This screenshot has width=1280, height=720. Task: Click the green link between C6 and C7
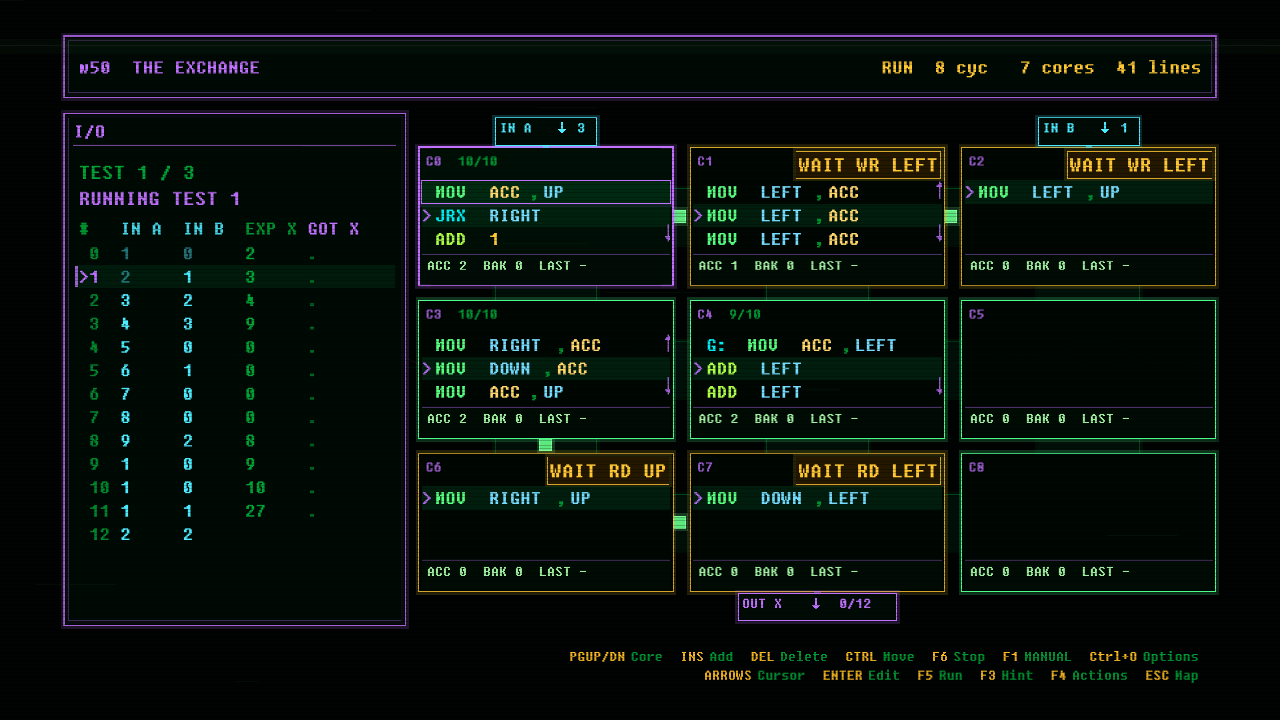pos(680,522)
